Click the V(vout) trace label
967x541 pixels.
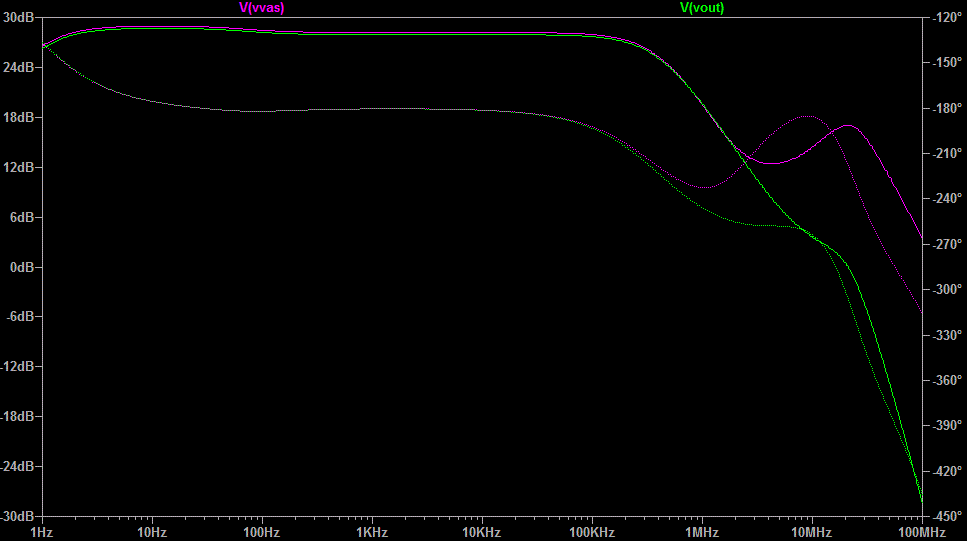(702, 8)
